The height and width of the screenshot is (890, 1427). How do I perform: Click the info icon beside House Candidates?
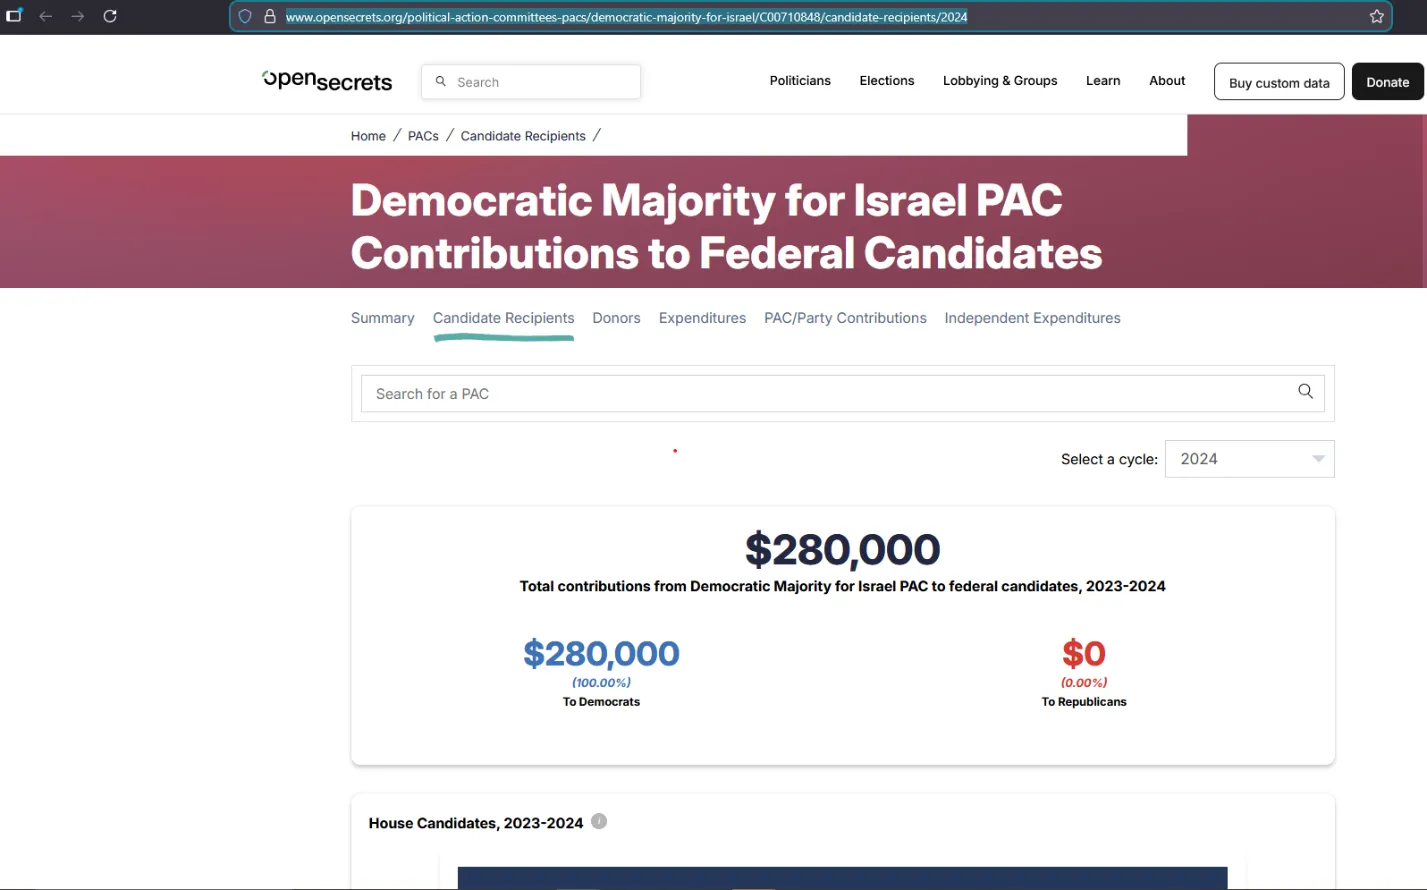click(x=599, y=821)
